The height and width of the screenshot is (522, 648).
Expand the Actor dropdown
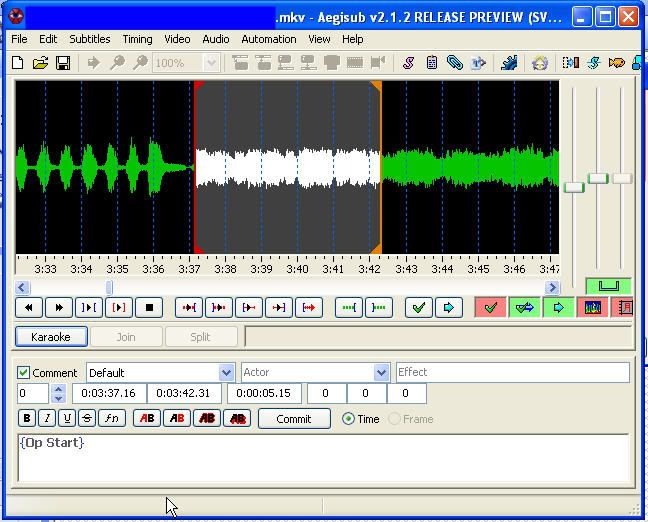coord(381,373)
